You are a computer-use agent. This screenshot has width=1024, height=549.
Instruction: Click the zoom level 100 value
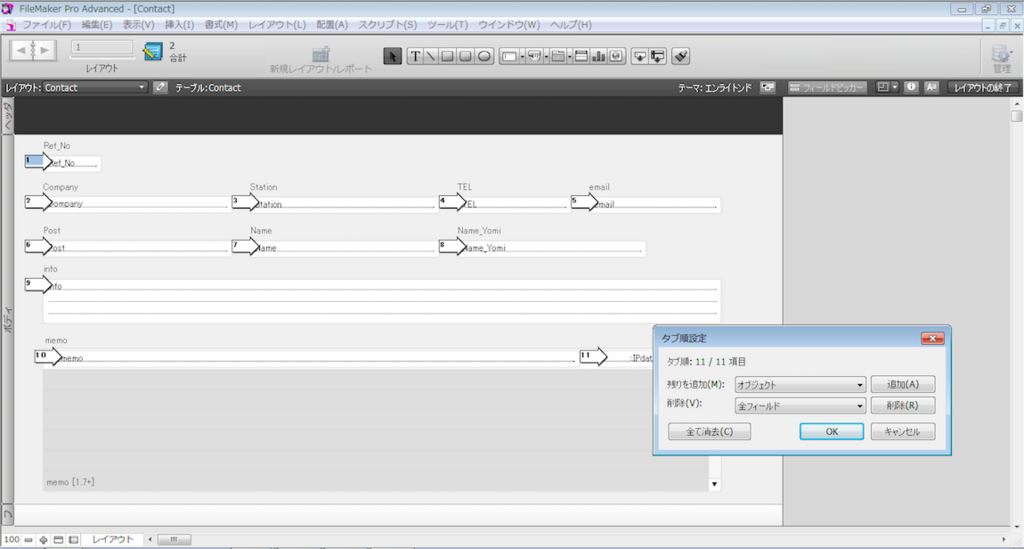[12, 540]
